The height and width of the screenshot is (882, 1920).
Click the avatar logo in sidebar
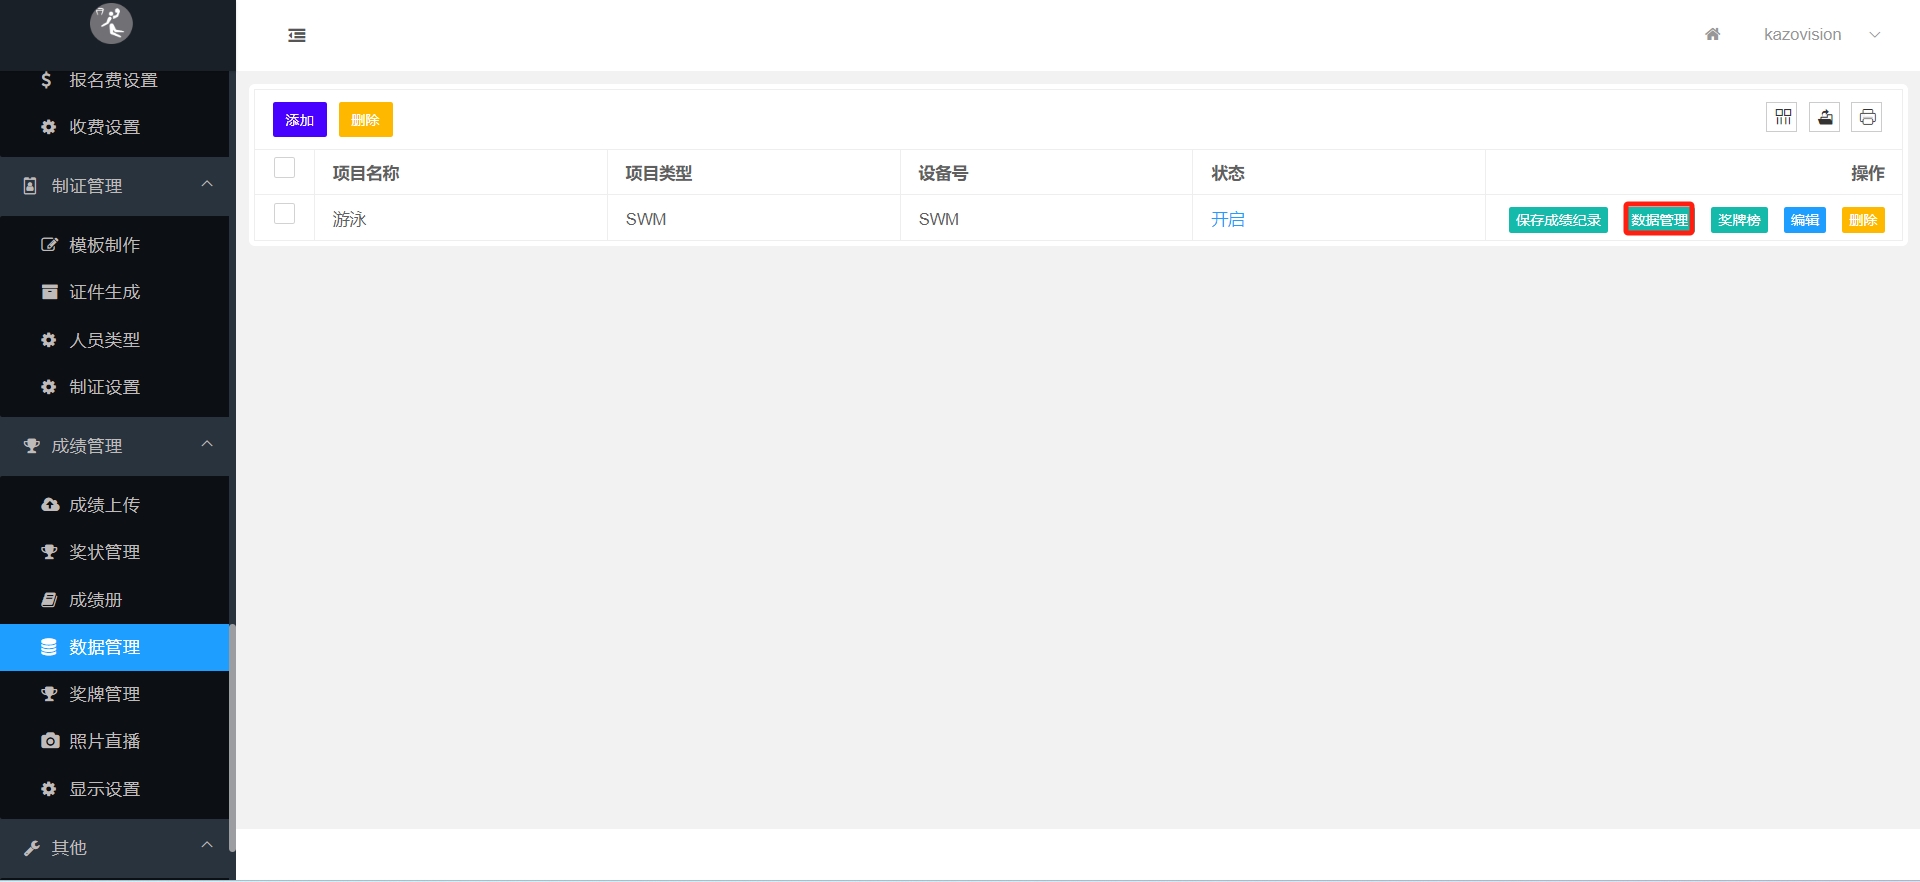tap(111, 23)
